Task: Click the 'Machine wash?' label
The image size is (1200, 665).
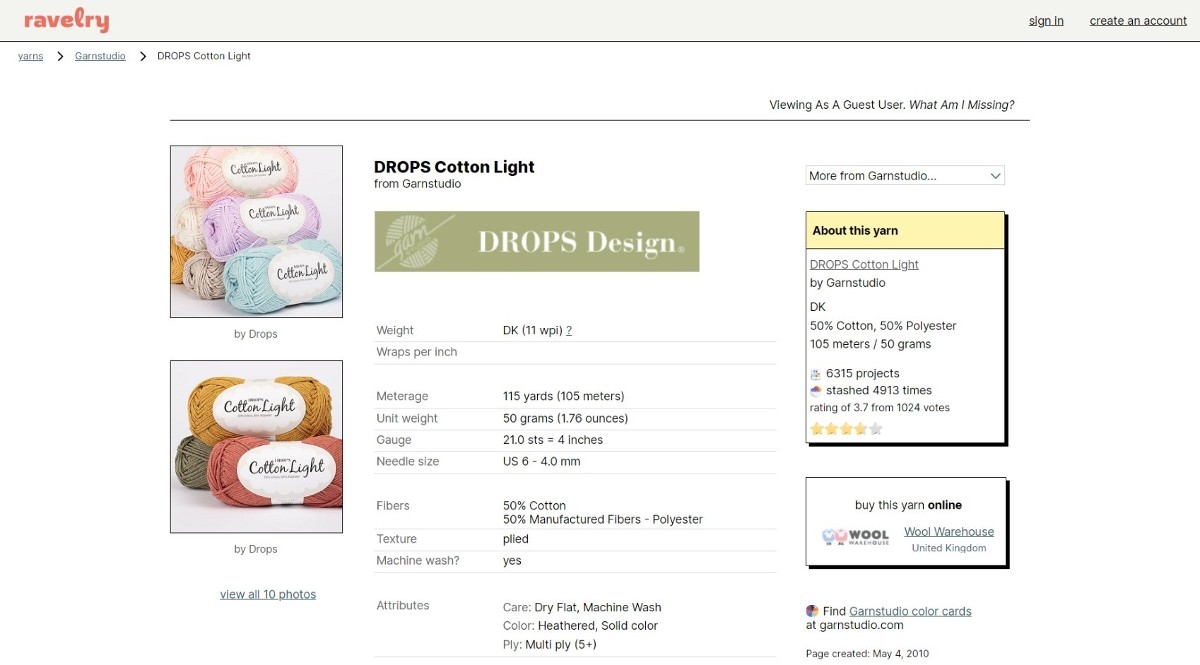Action: [x=418, y=561]
